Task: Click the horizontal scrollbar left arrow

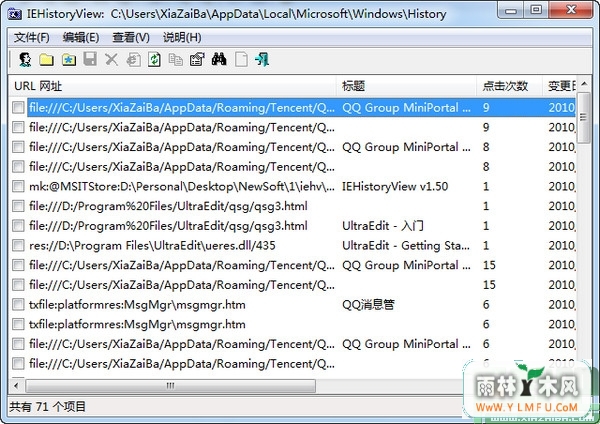Action: click(16, 386)
